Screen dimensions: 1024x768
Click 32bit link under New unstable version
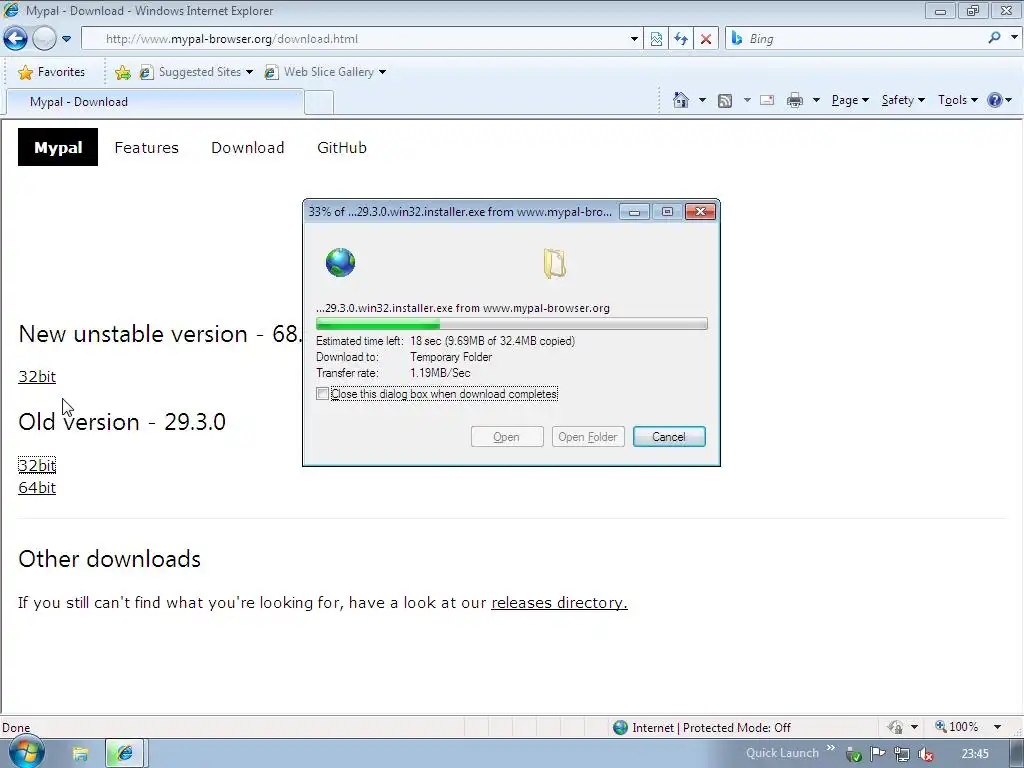(x=37, y=377)
